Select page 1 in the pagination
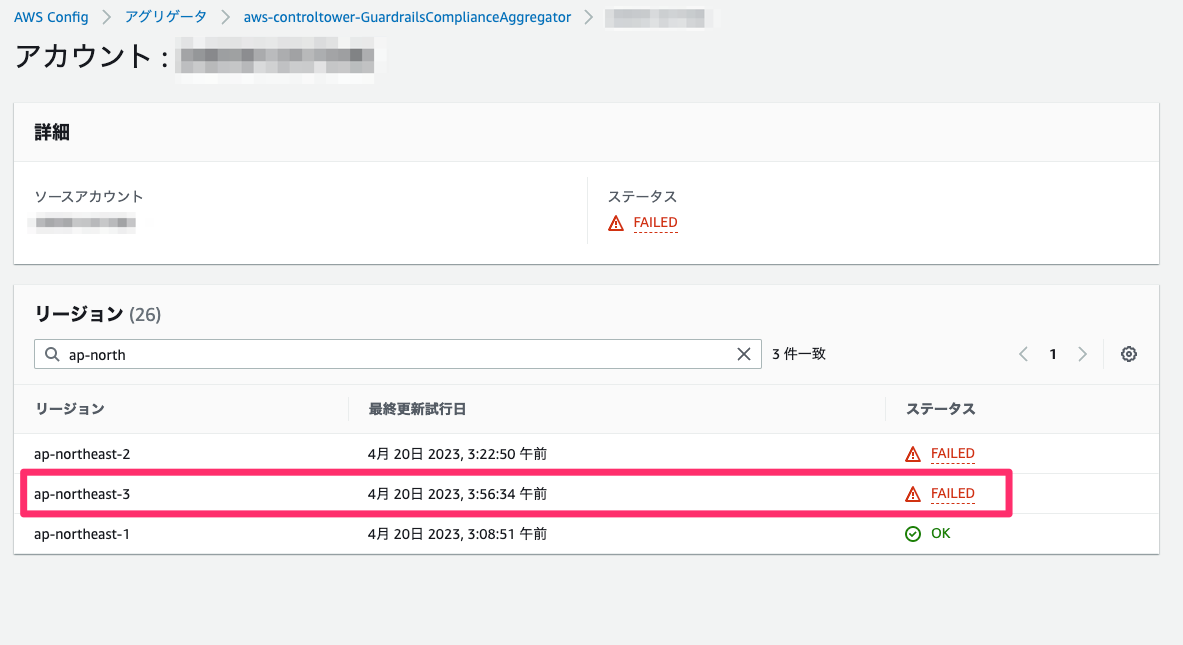 pos(1053,355)
